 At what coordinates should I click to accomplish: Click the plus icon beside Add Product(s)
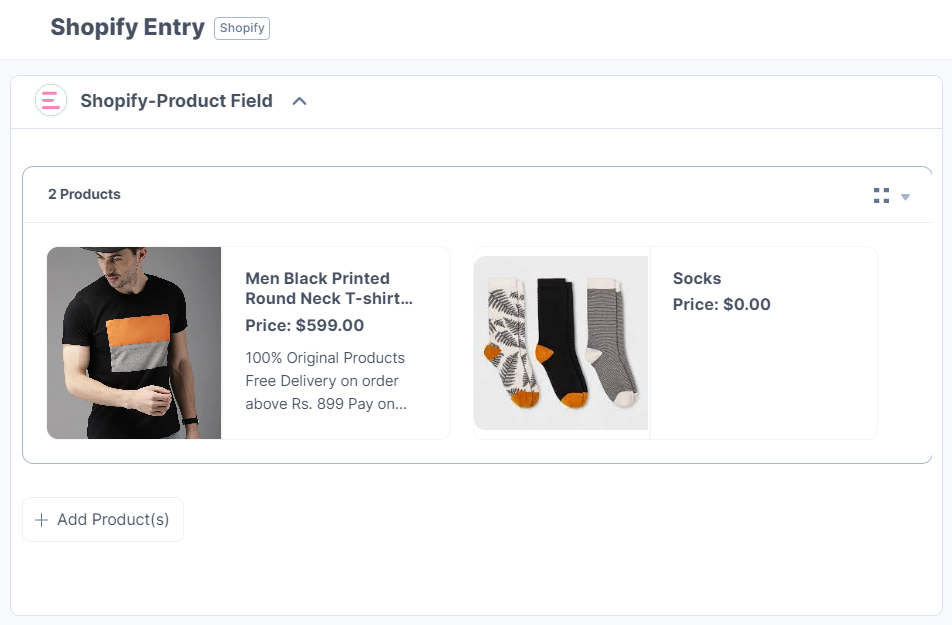41,519
